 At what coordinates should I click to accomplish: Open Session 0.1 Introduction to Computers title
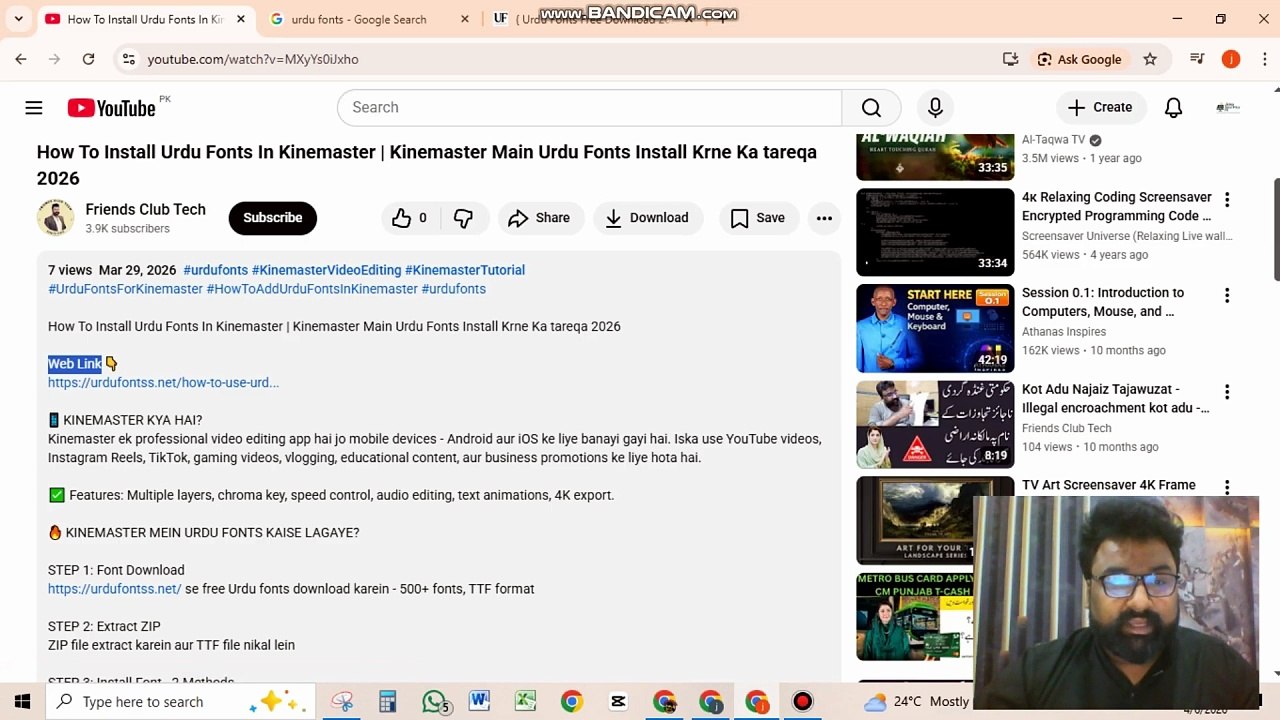(x=1103, y=302)
